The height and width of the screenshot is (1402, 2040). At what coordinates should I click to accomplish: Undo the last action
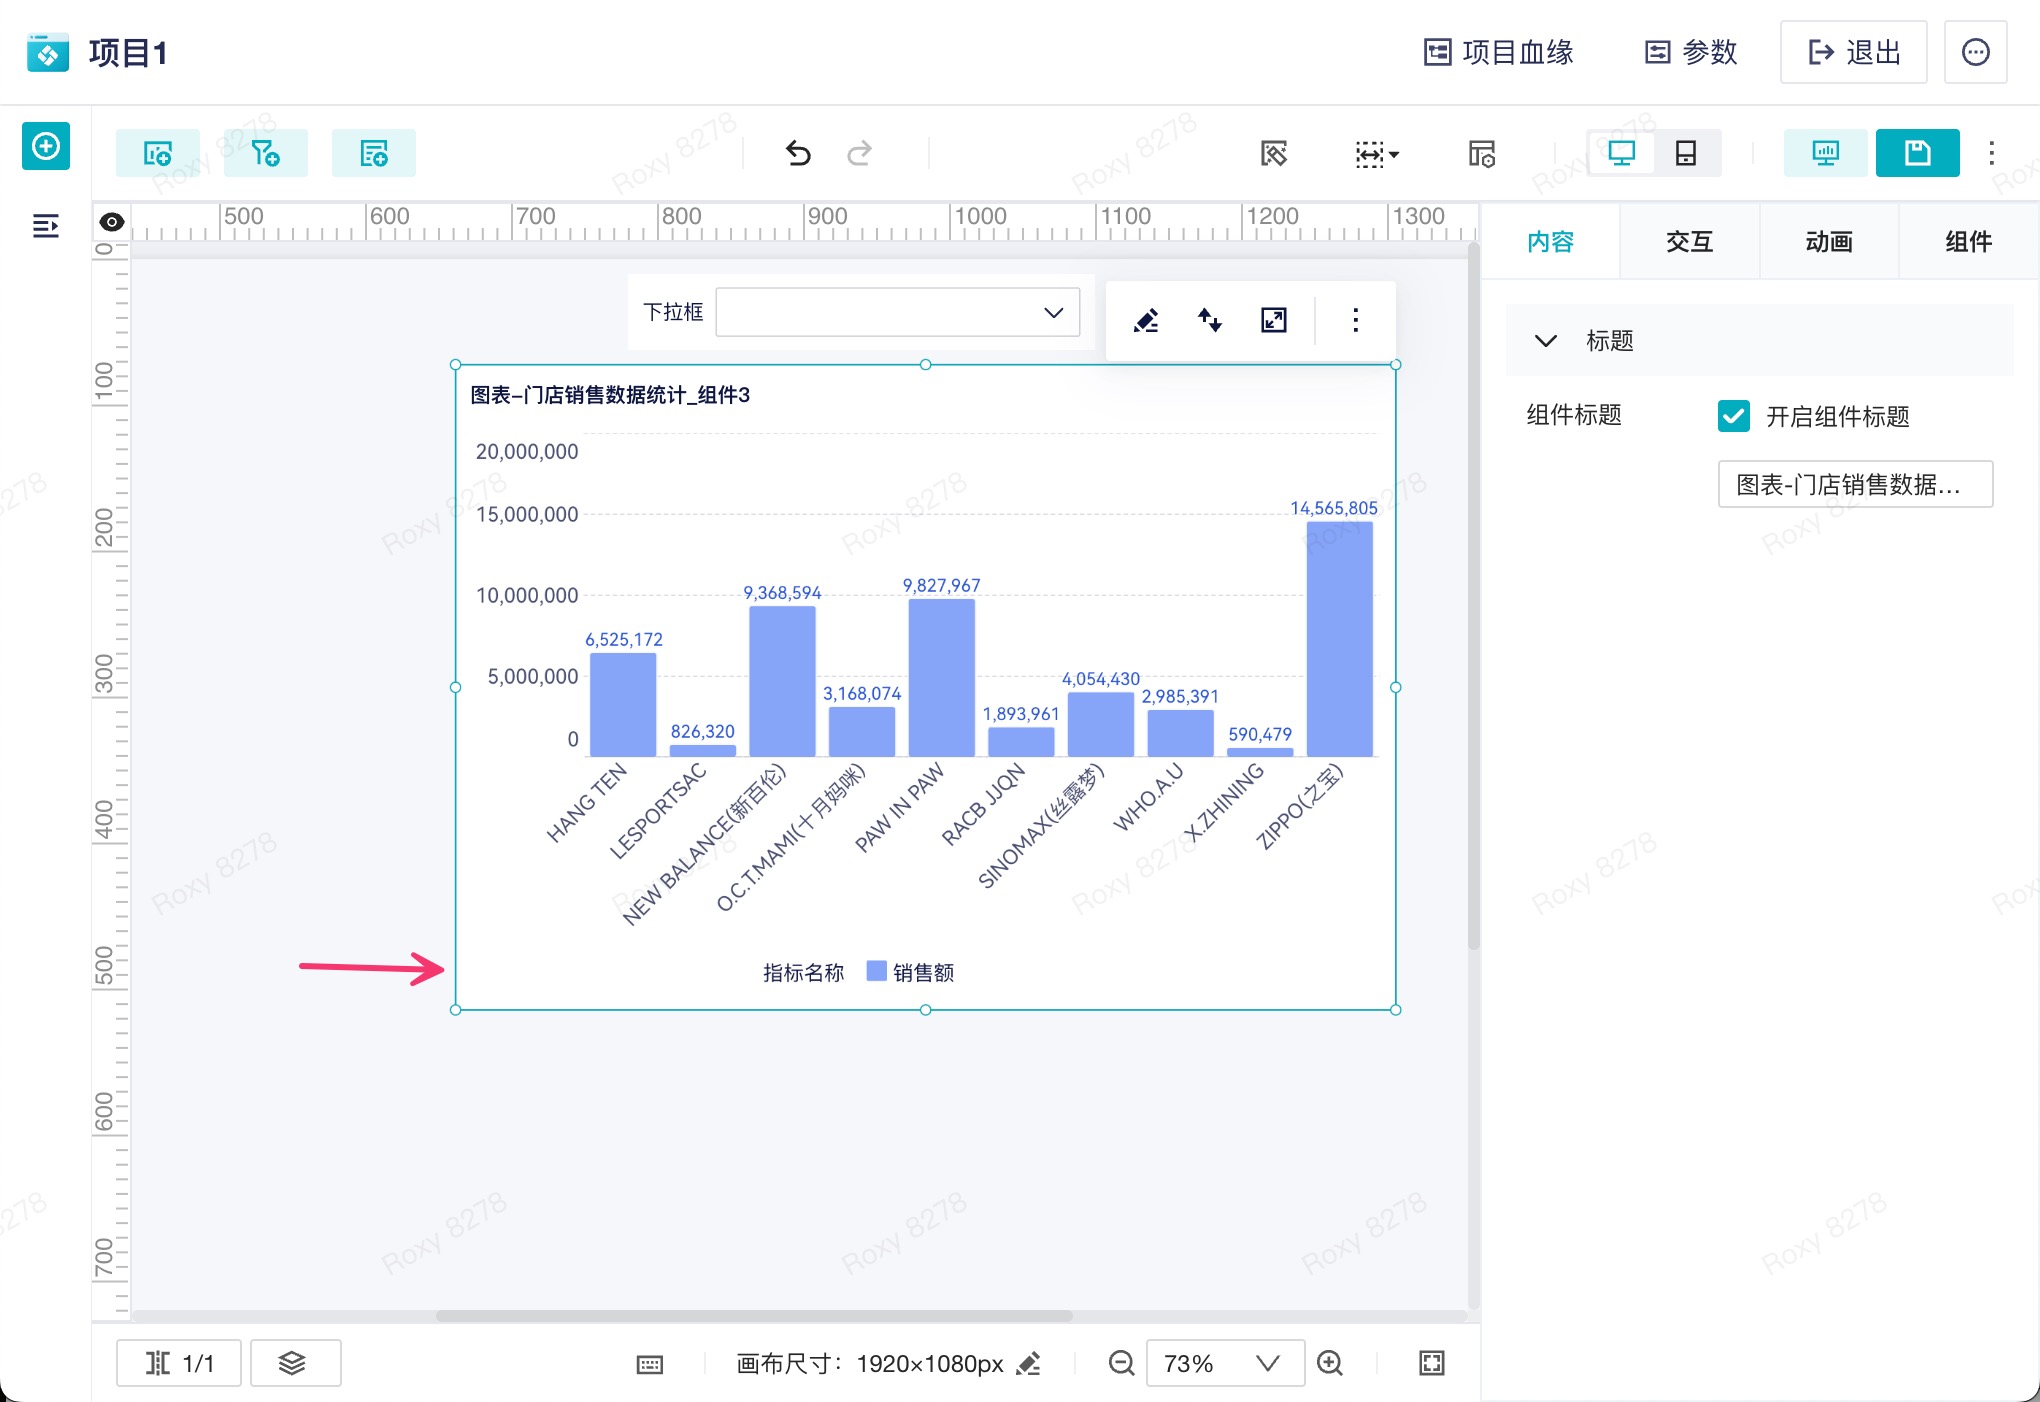click(798, 153)
